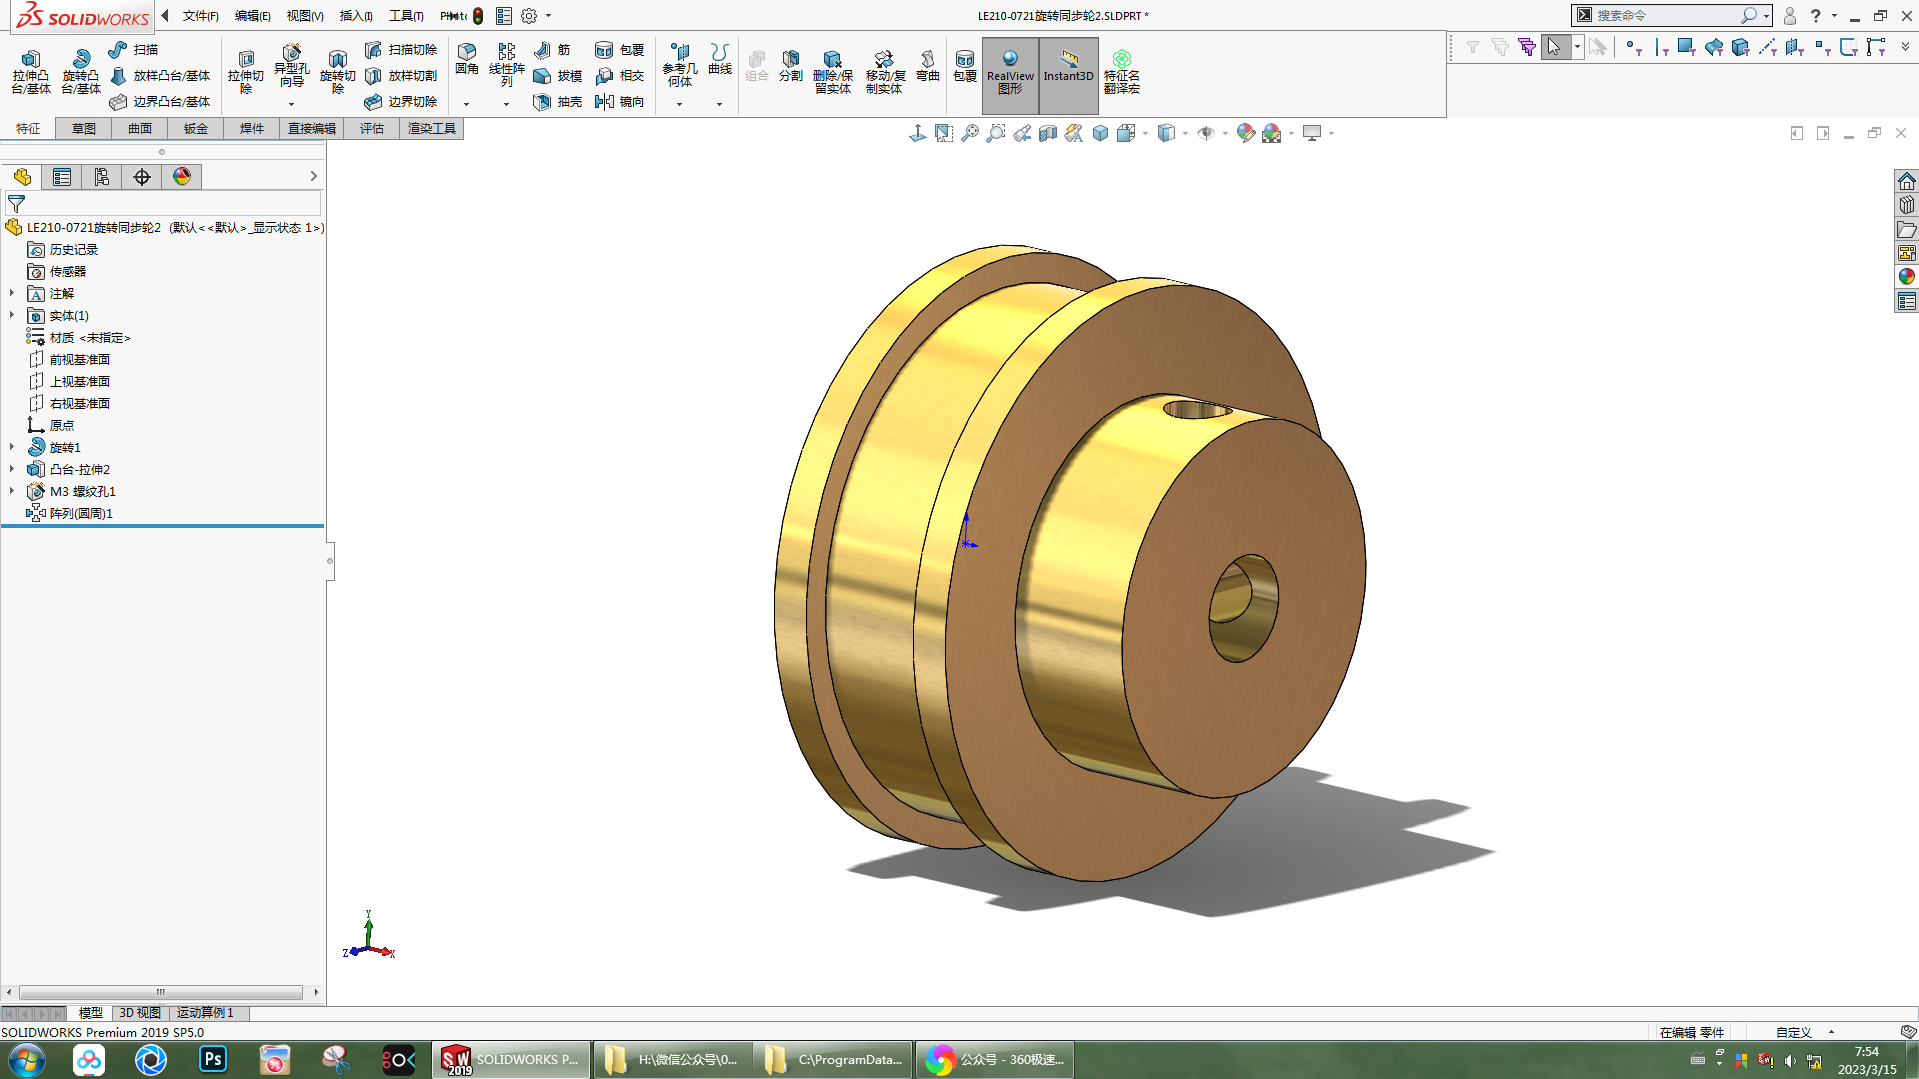
Task: Click 自定义 units status bar button
Action: pyautogui.click(x=1794, y=1032)
